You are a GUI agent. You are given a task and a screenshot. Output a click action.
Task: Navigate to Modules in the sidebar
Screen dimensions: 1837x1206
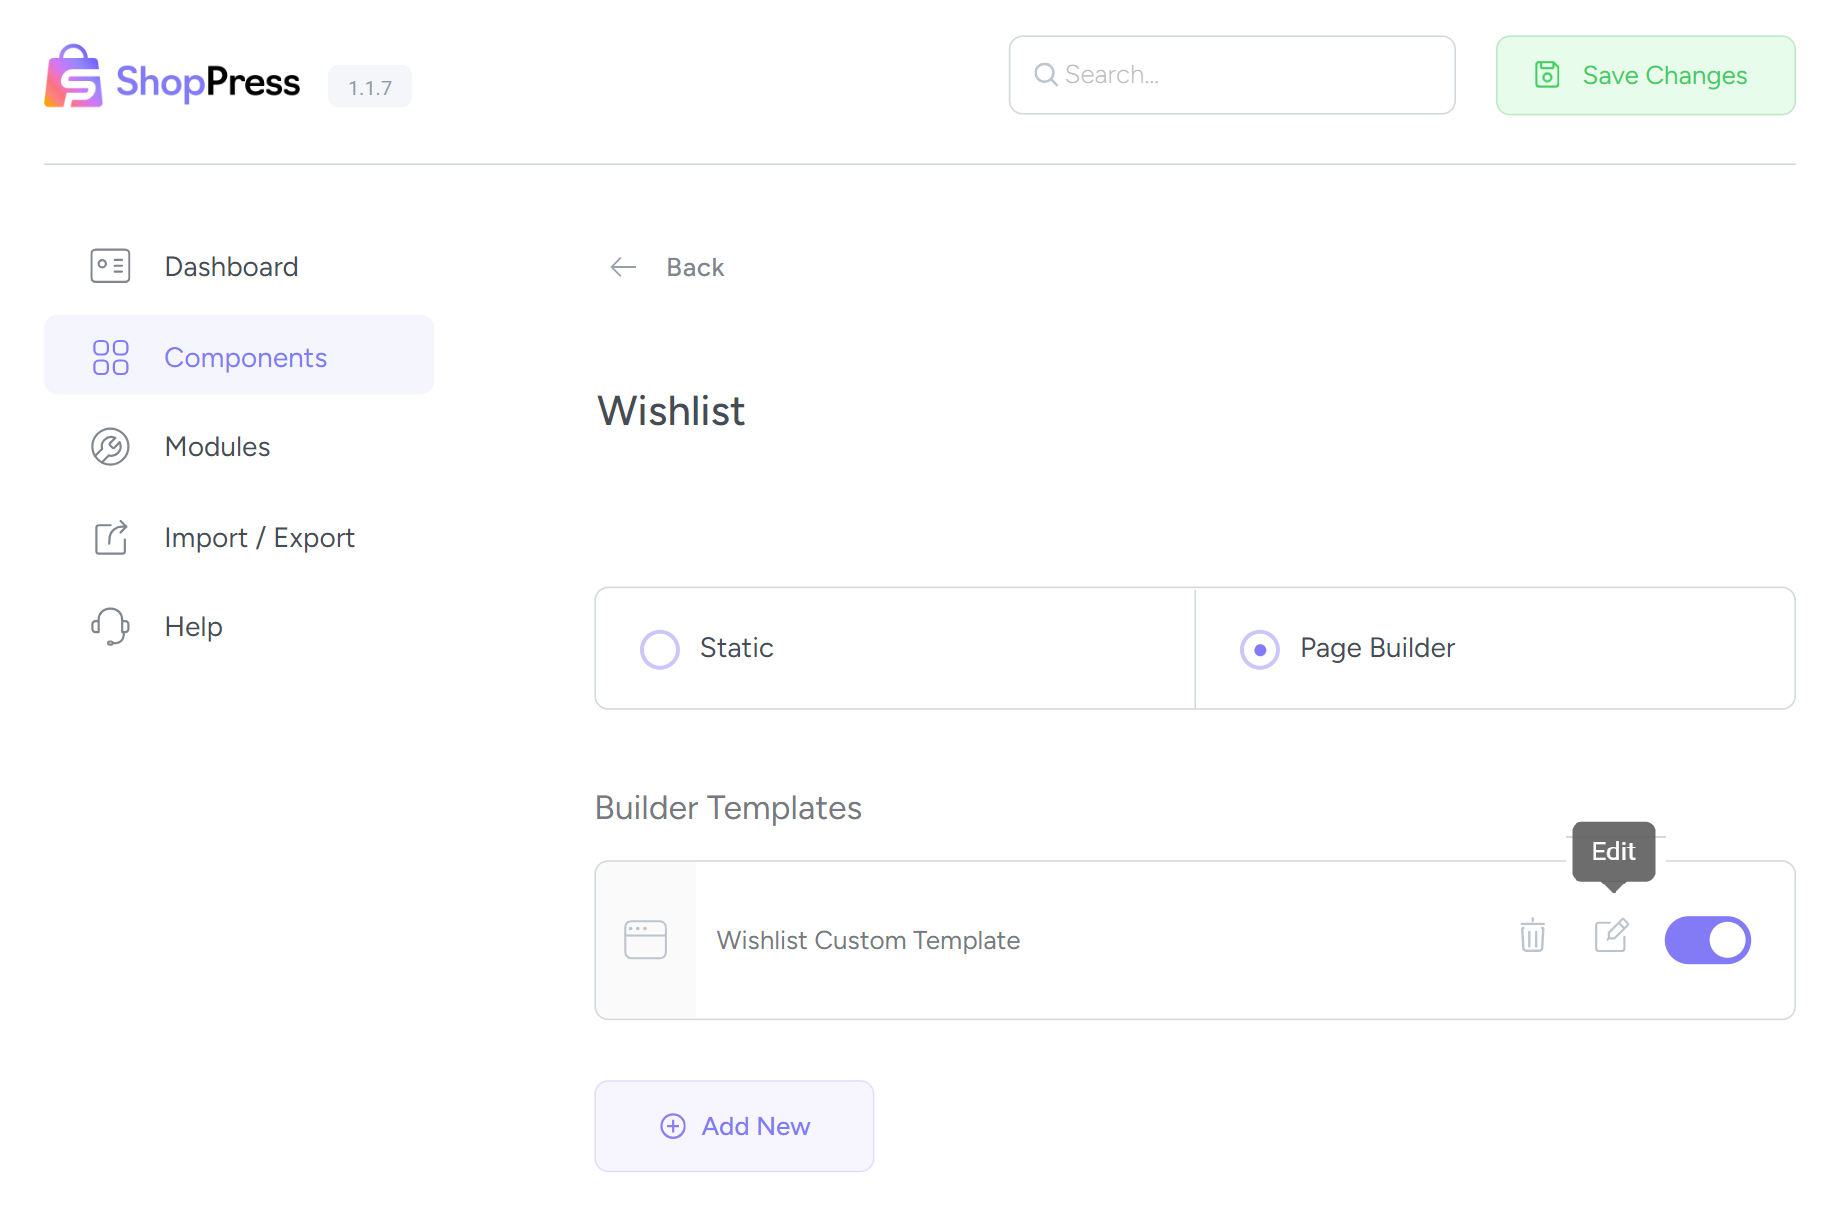217,447
